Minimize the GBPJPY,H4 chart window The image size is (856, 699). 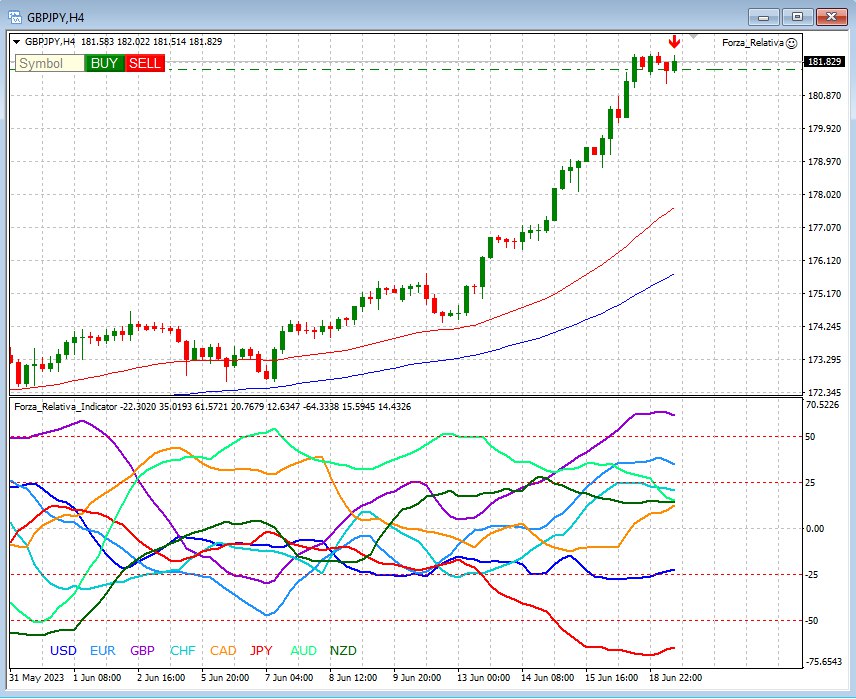[764, 17]
